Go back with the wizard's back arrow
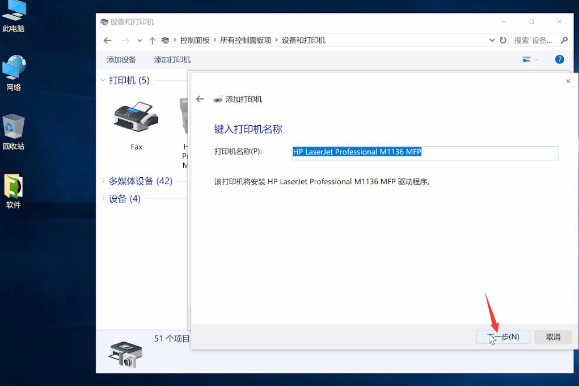This screenshot has height=386, width=579. point(200,99)
